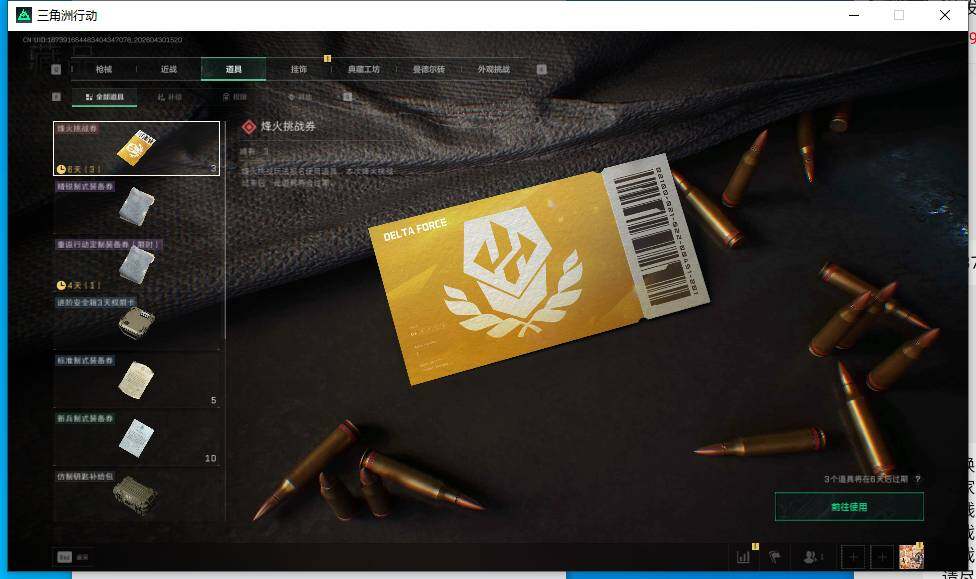976x579 pixels.
Task: Click the previous sub-tab key icon left of 全部道具
Action: click(56, 96)
